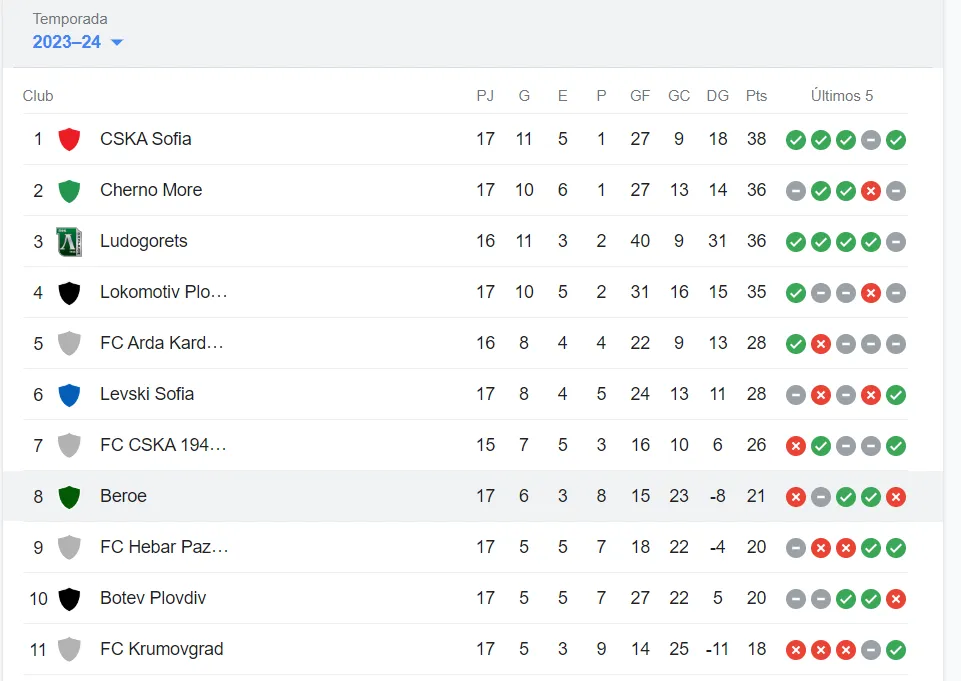Click the Club column header
Image resolution: width=961 pixels, height=681 pixels.
click(38, 96)
